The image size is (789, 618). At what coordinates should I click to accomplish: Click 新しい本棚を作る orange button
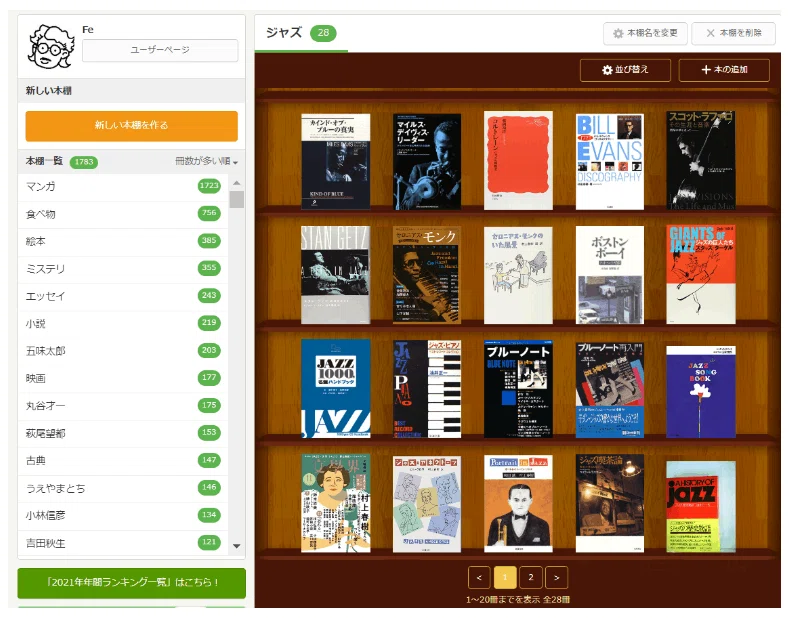click(131, 125)
